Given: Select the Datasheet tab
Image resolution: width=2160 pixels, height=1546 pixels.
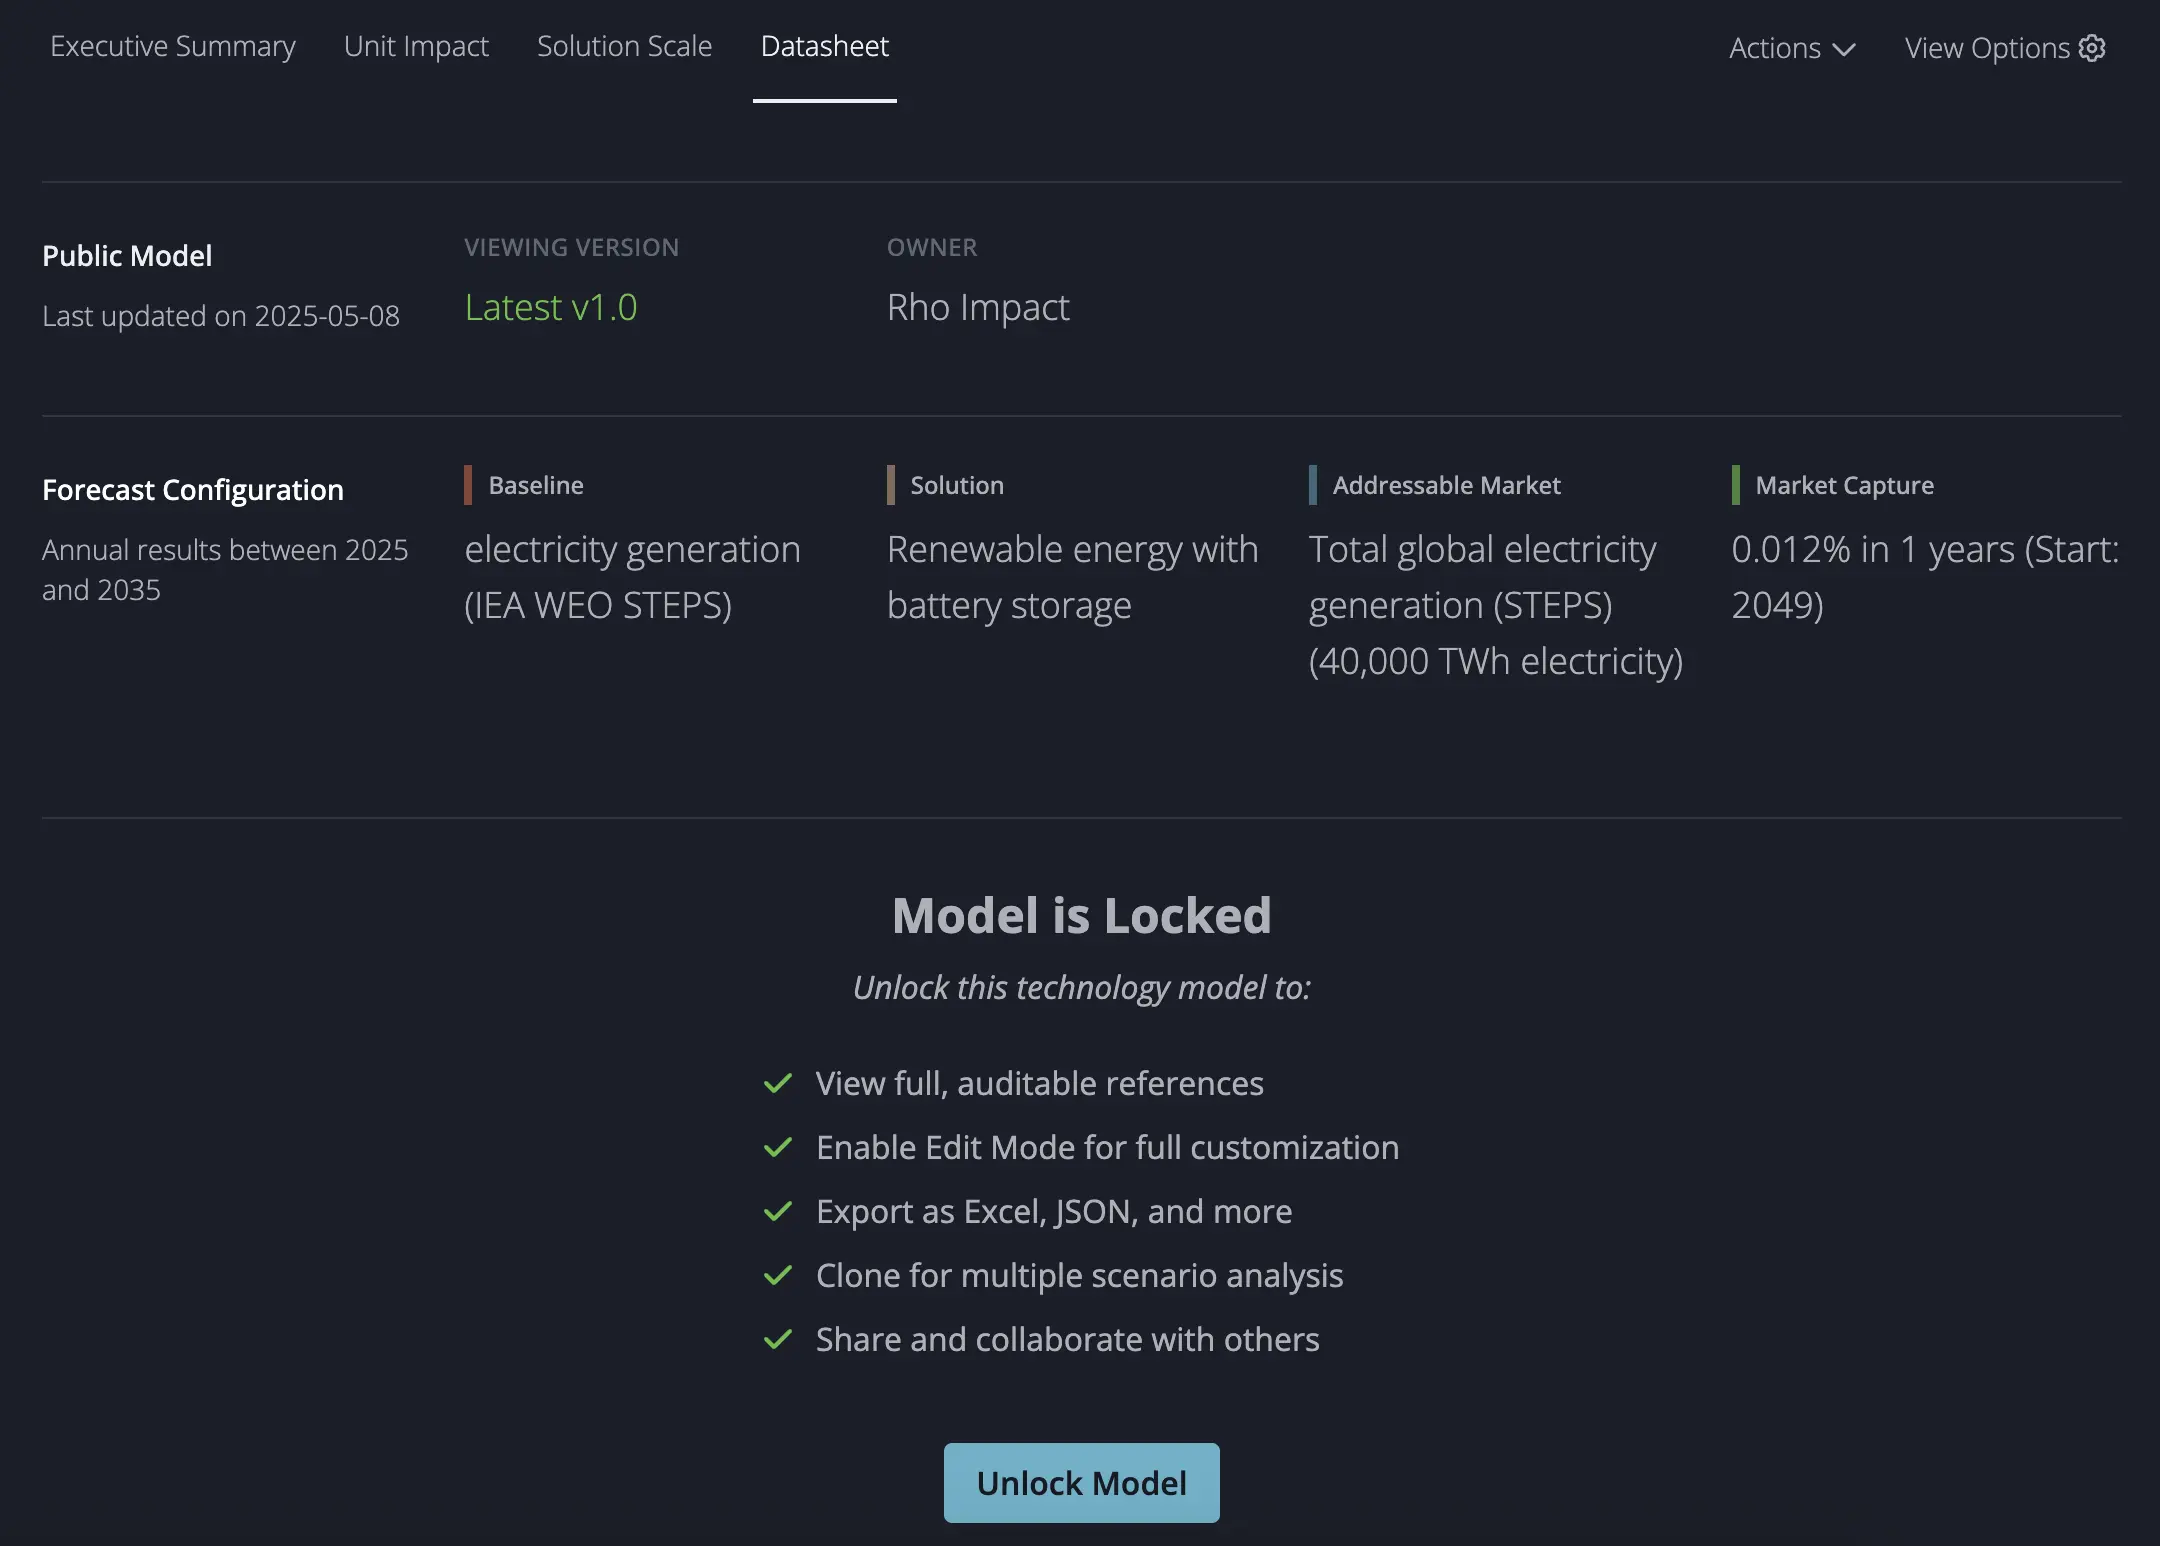Looking at the screenshot, I should [x=824, y=46].
